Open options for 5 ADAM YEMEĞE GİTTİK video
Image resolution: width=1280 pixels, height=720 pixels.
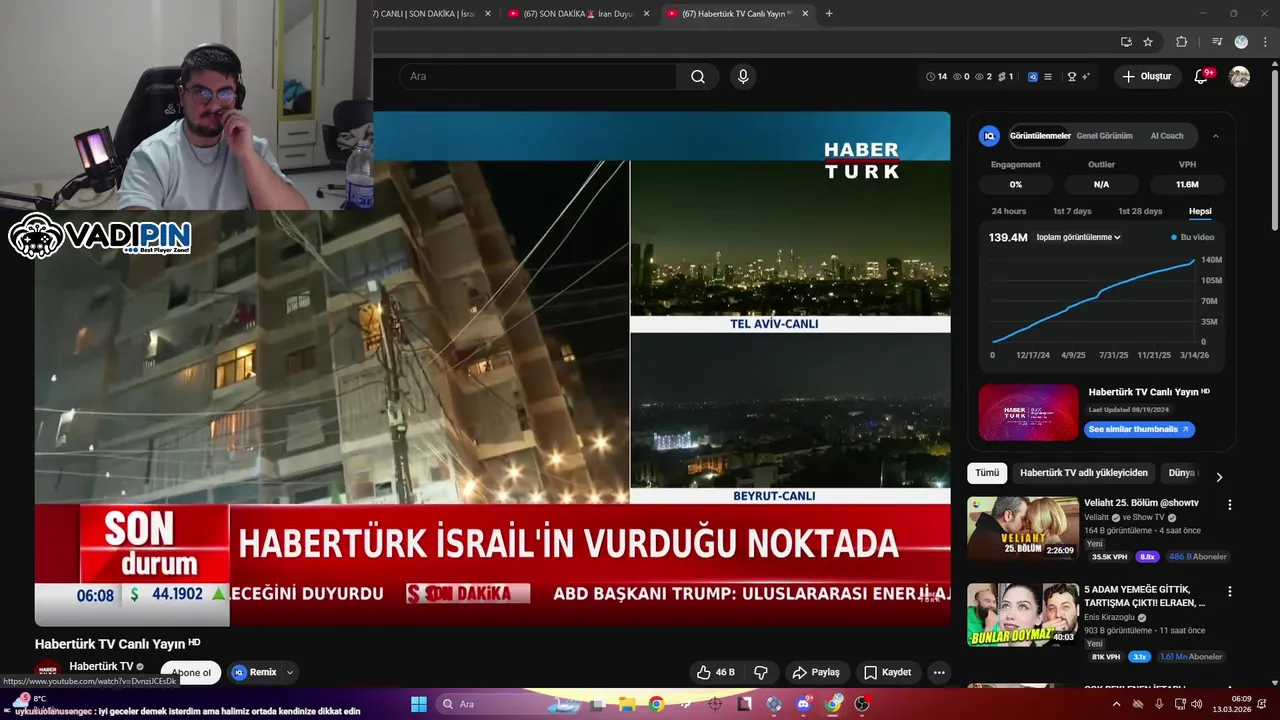pyautogui.click(x=1230, y=592)
